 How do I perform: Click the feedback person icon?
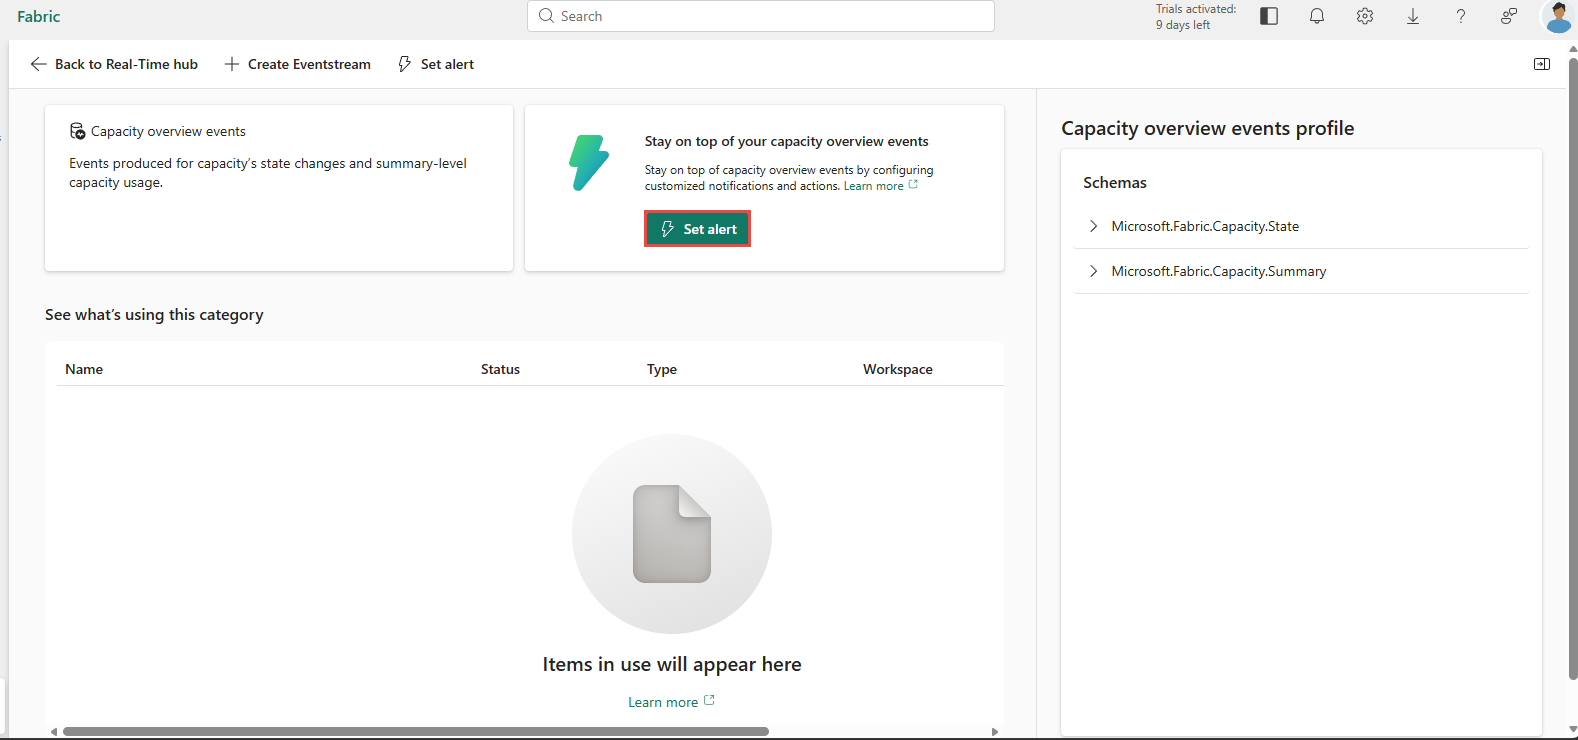tap(1509, 16)
